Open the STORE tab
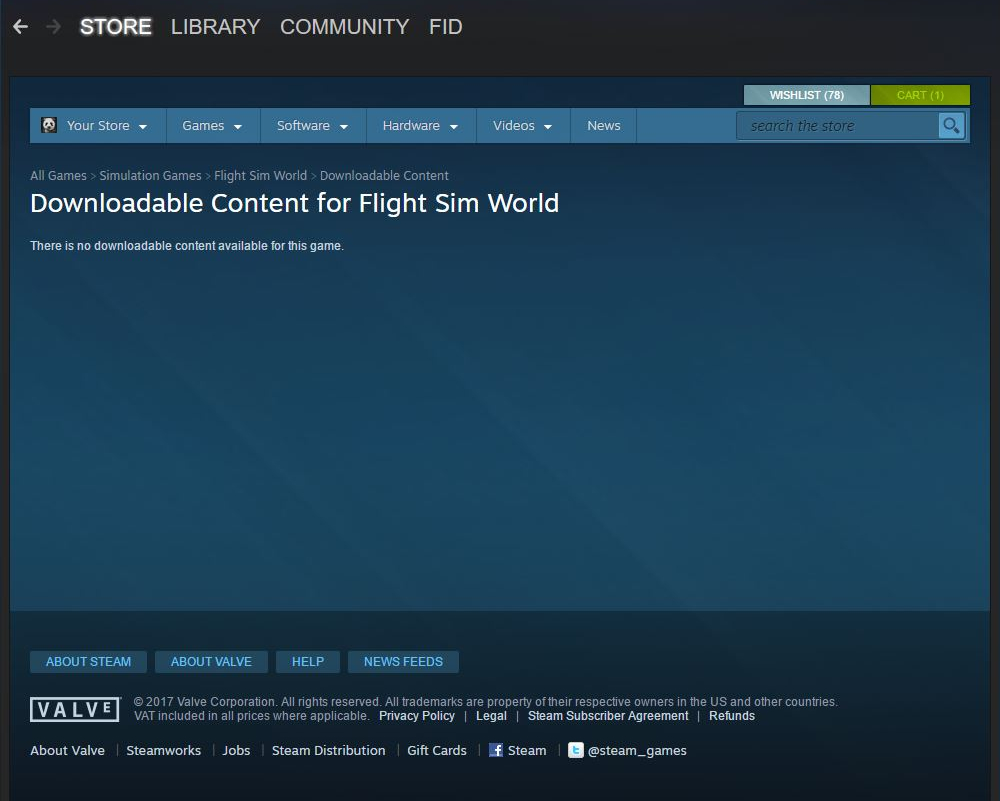The height and width of the screenshot is (801, 1000). click(x=115, y=27)
